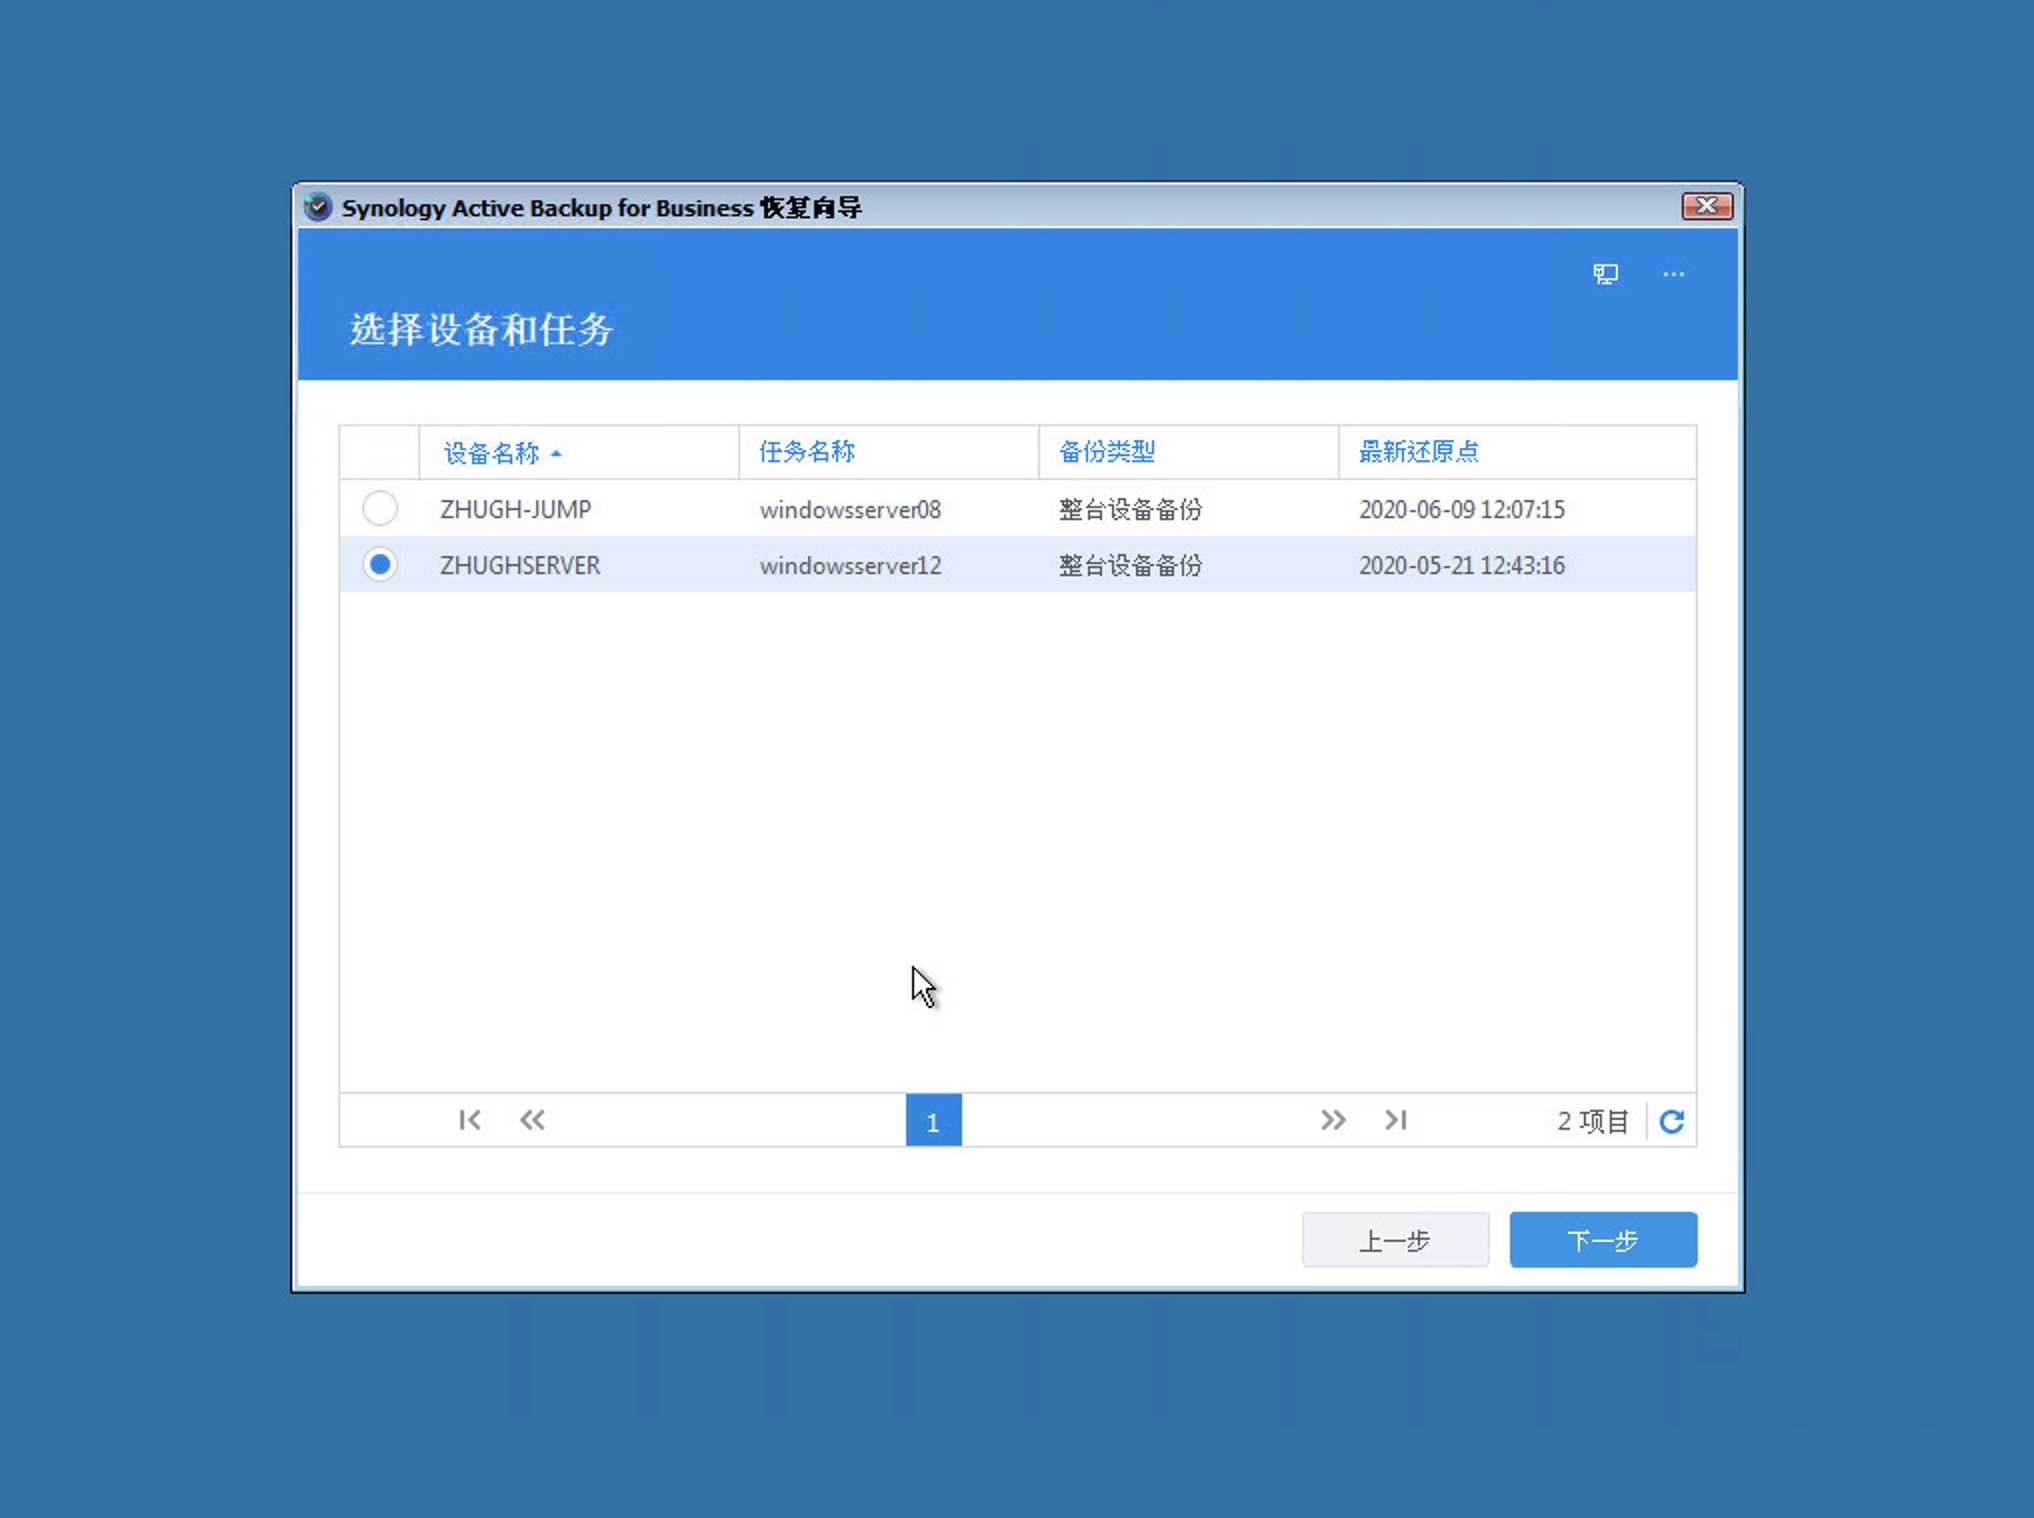Click 整台设备备份 in ZHUGH-JUMP row
The image size is (2034, 1518).
[x=1130, y=510]
